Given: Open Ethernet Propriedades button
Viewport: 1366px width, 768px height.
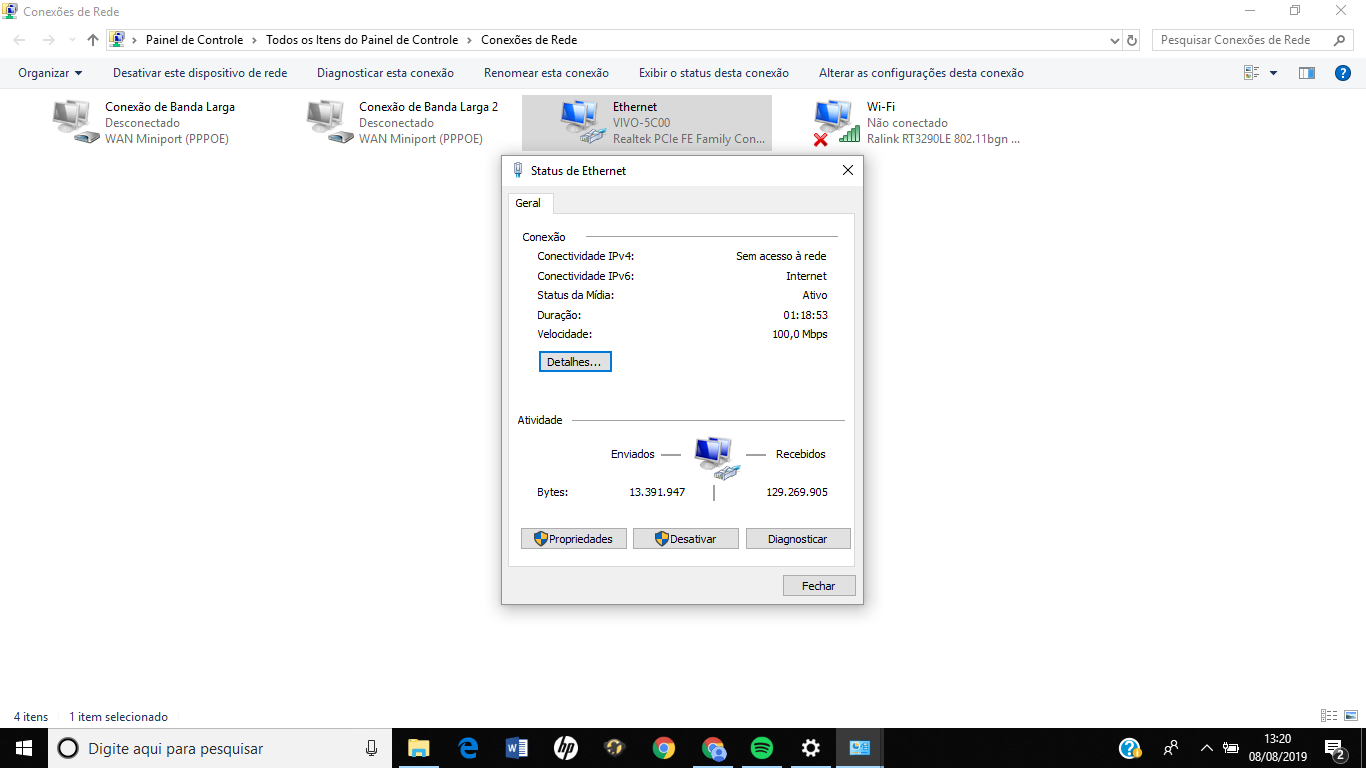Looking at the screenshot, I should pyautogui.click(x=574, y=539).
